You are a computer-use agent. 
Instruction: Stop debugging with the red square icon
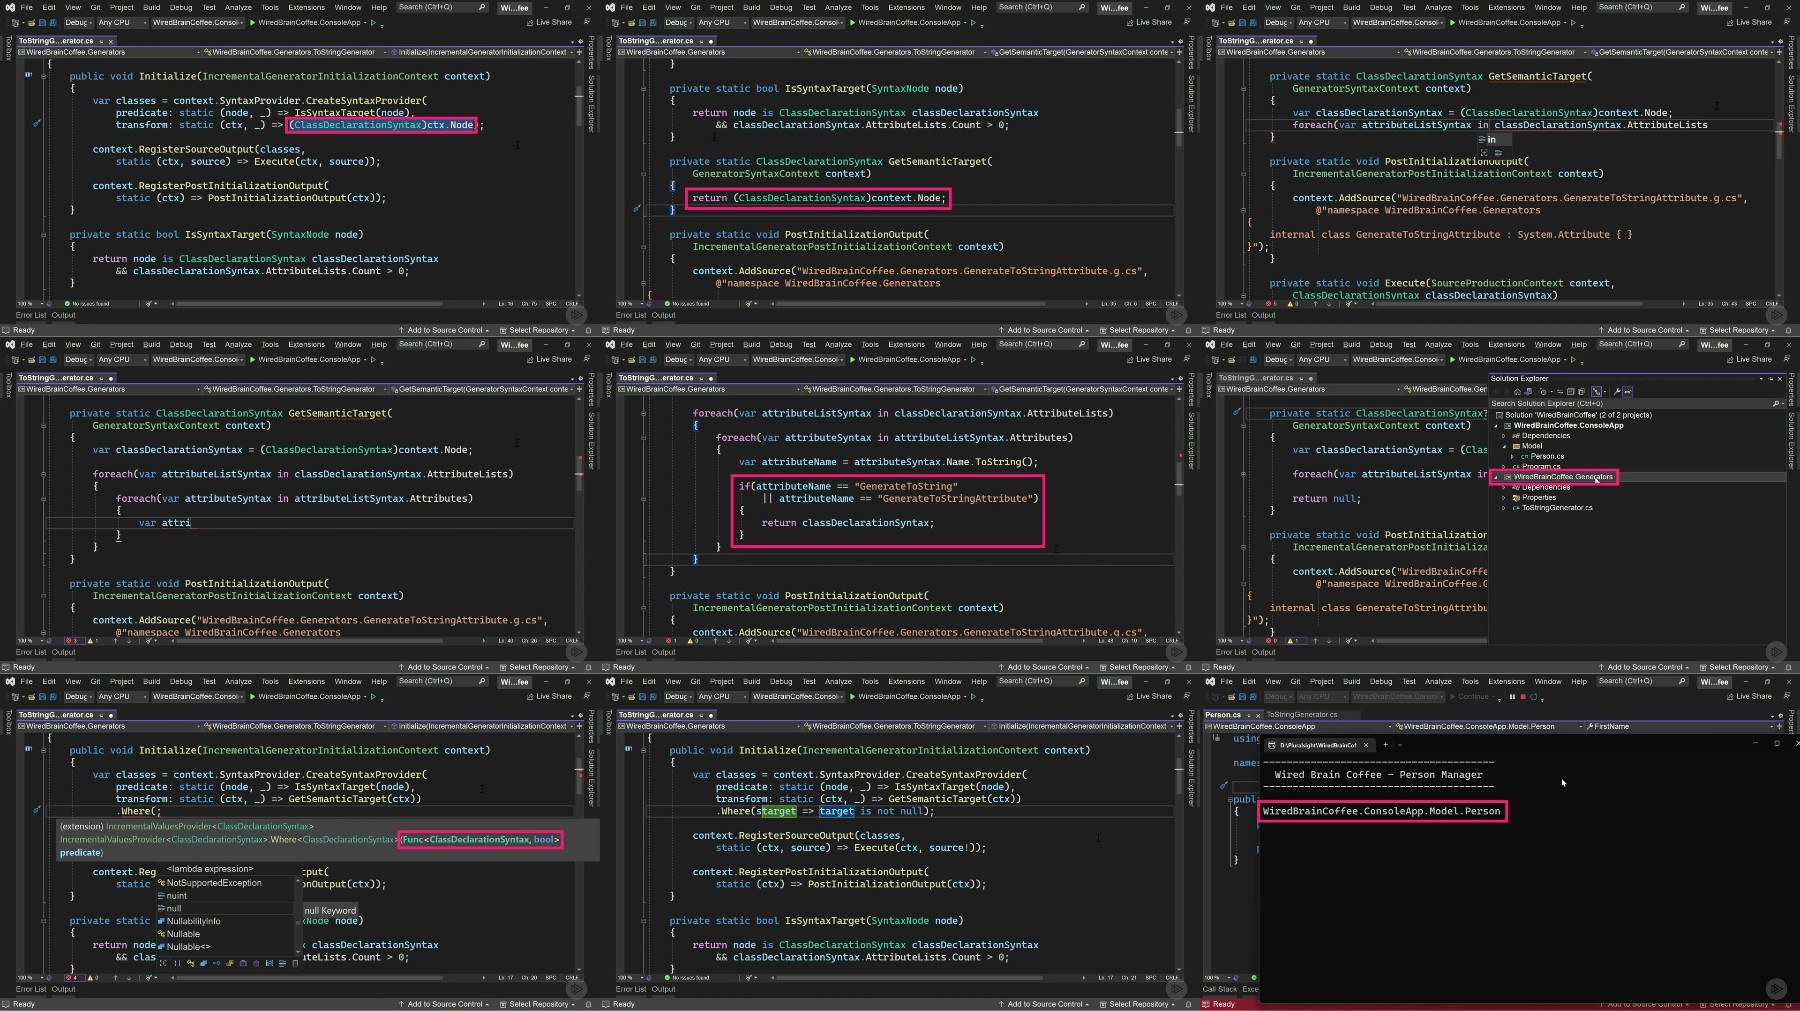coord(1523,697)
